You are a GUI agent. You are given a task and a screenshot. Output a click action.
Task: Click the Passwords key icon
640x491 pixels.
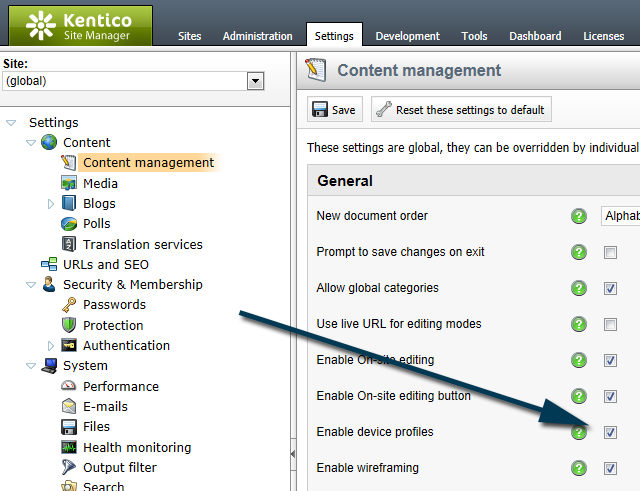[69, 305]
